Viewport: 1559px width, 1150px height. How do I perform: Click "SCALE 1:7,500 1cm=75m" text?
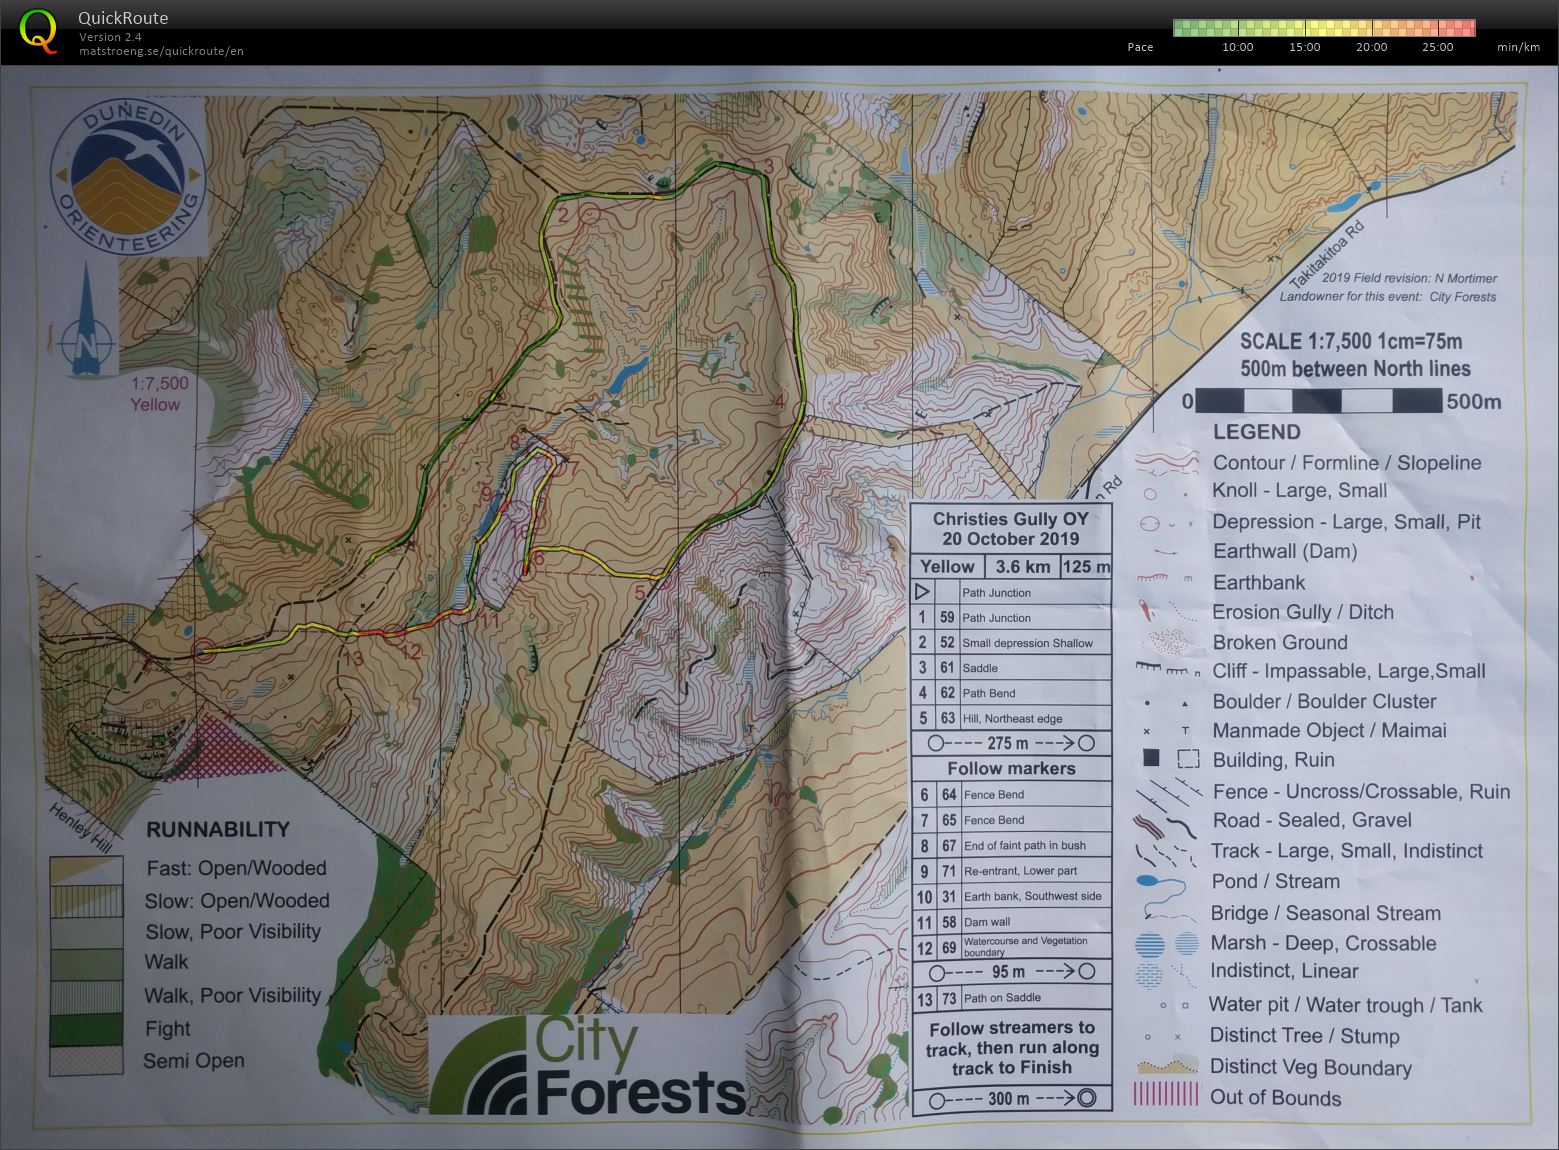pos(1351,341)
